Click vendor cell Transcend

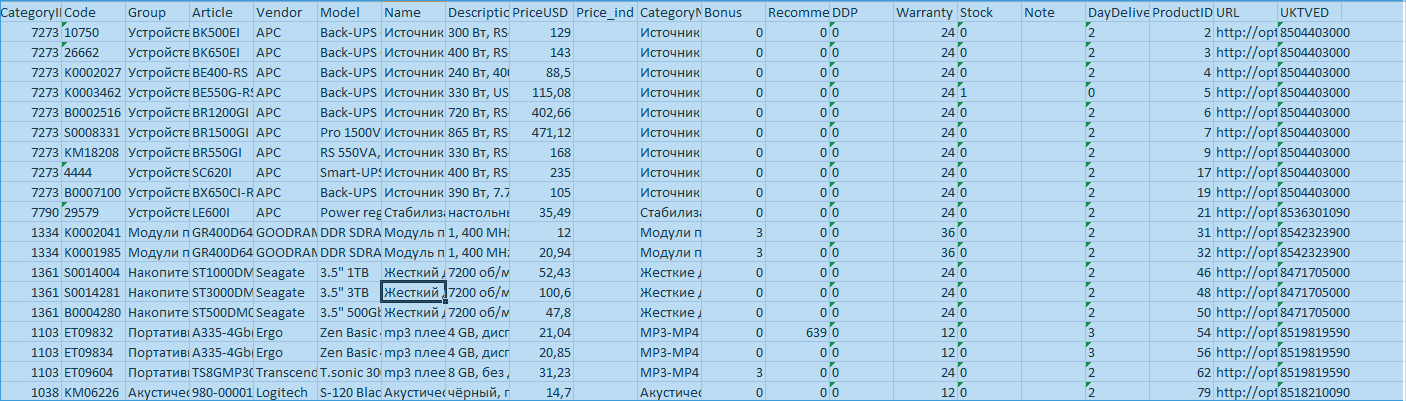pos(286,373)
